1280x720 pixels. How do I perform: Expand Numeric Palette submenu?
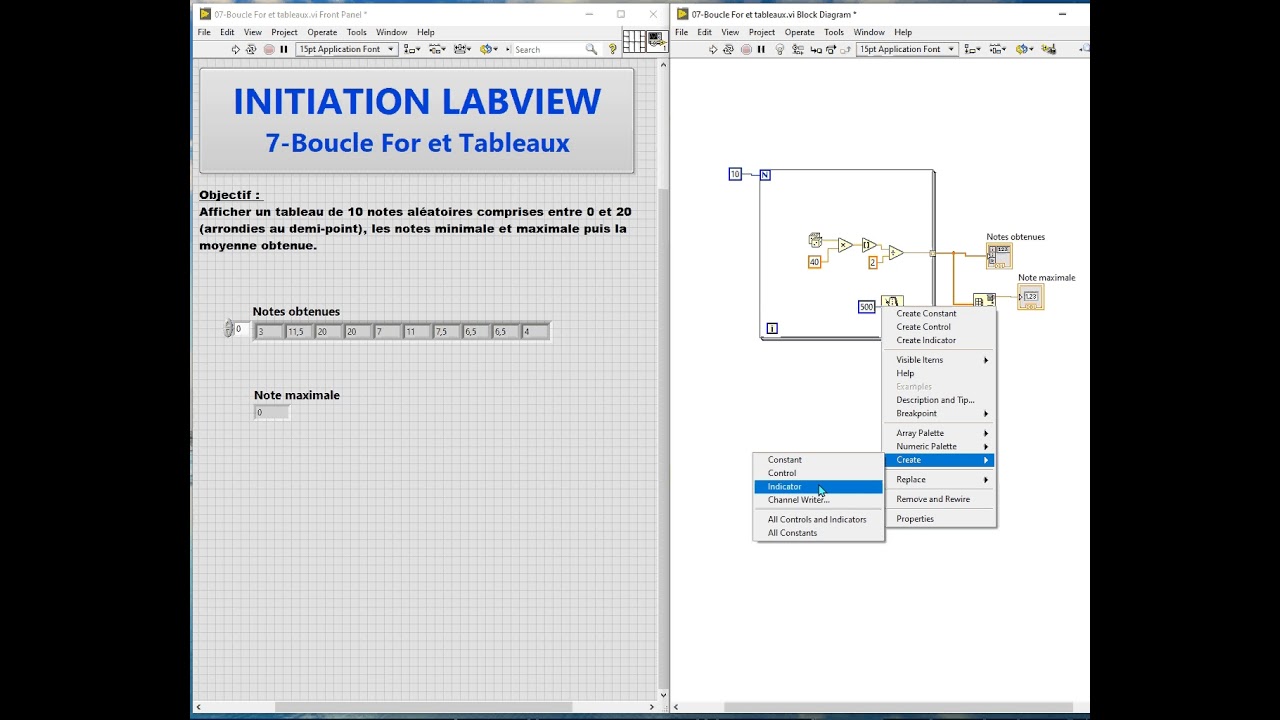point(940,446)
